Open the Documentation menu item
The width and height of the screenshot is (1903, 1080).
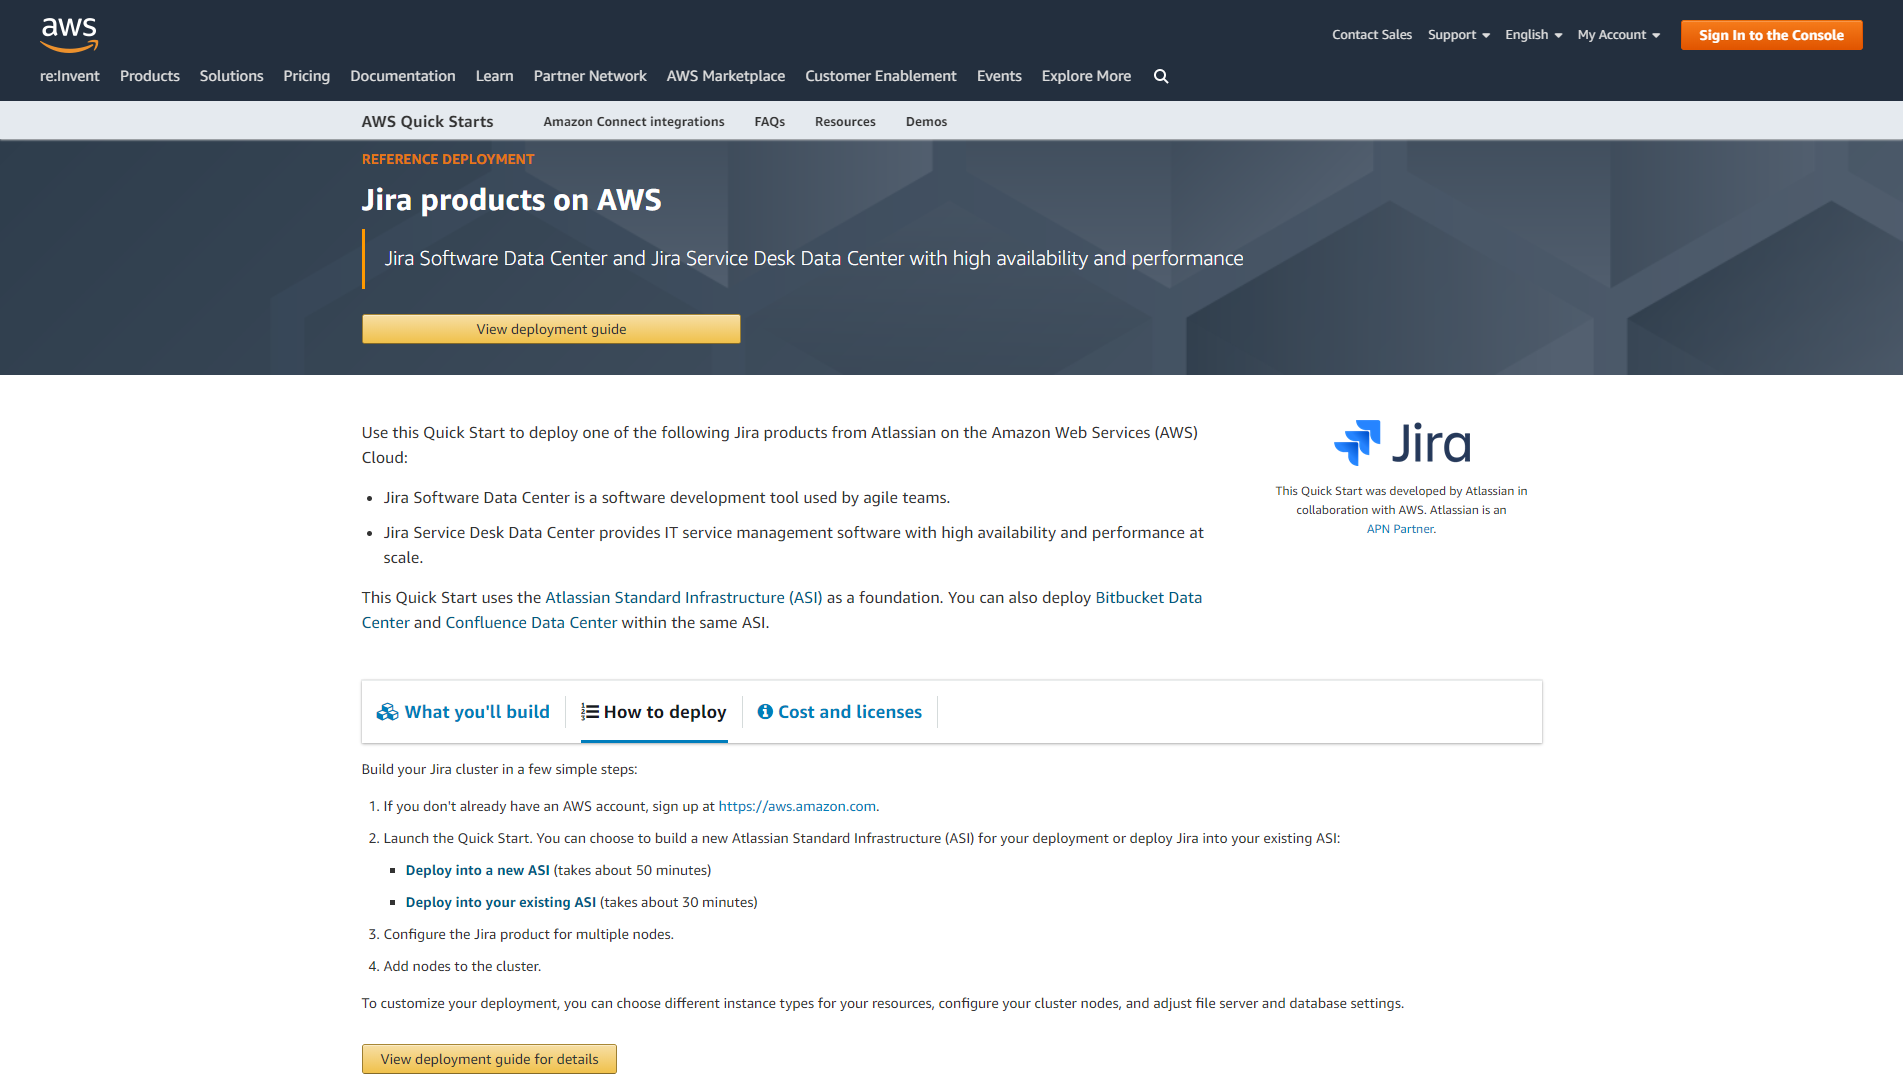pyautogui.click(x=402, y=76)
